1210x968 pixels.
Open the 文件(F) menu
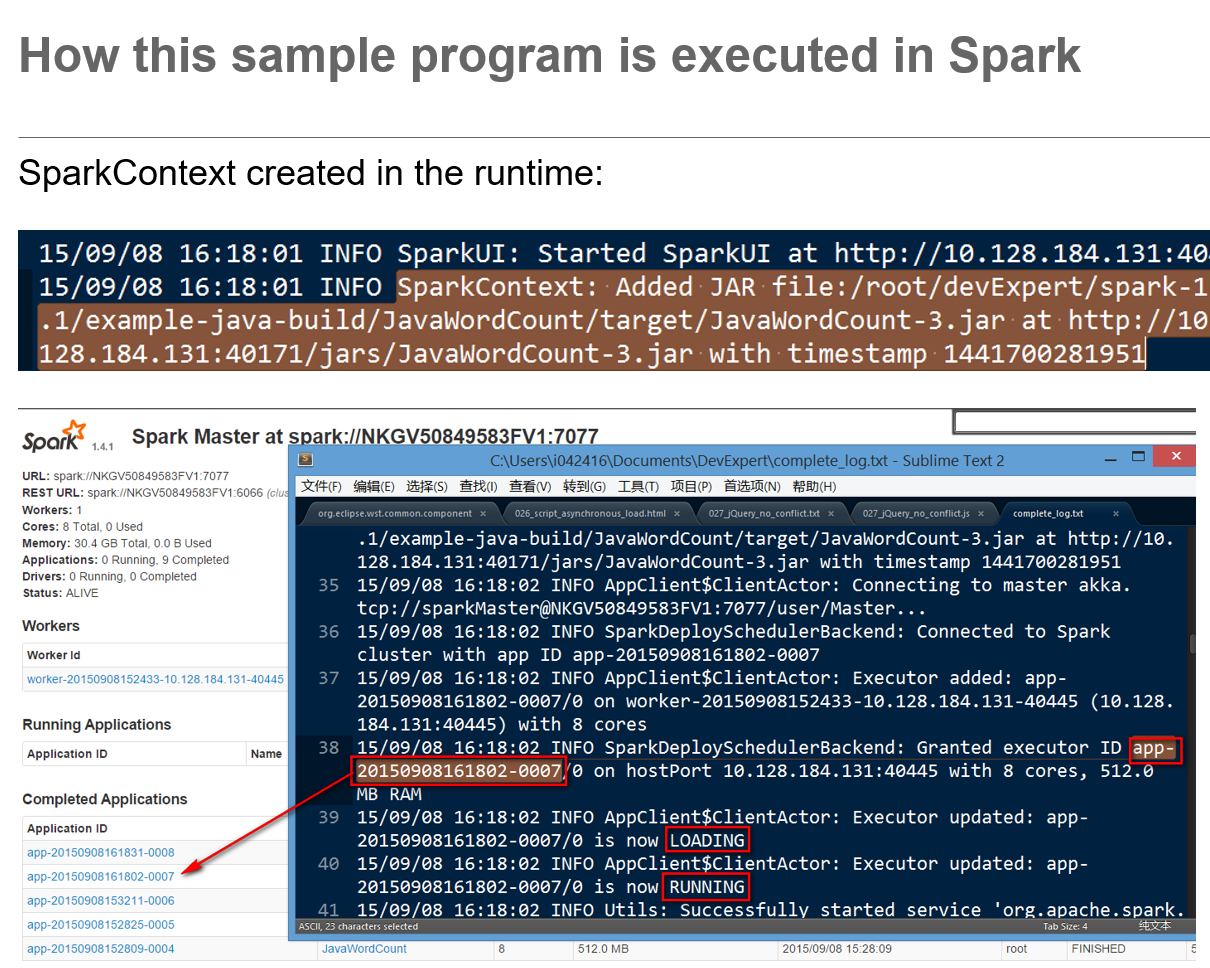tap(321, 486)
